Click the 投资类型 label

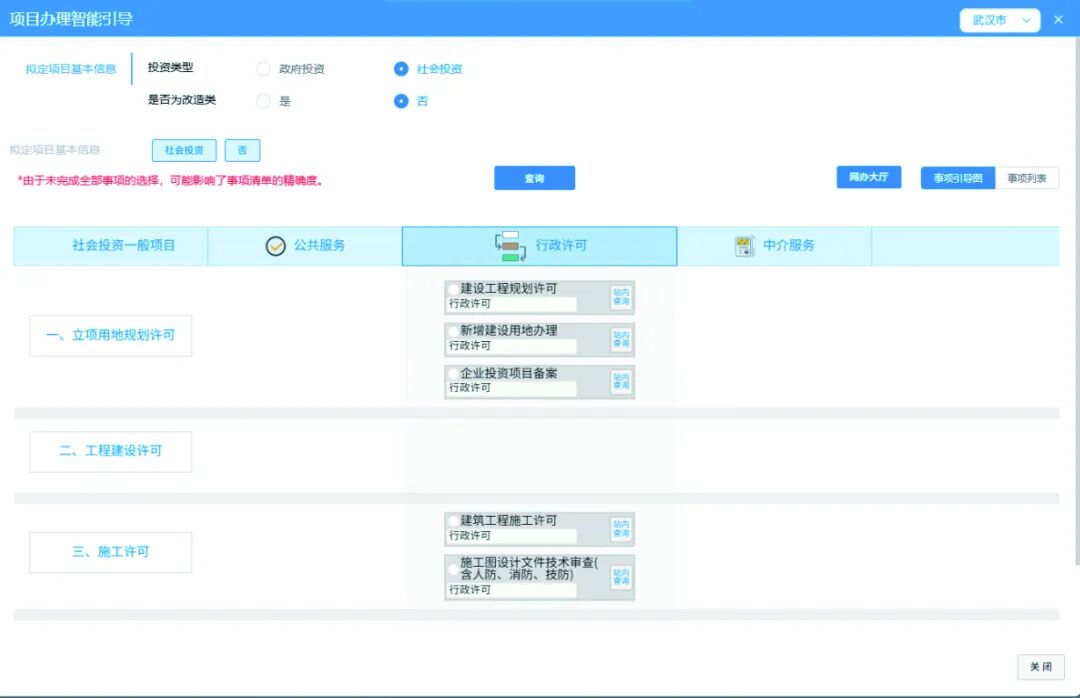point(170,68)
